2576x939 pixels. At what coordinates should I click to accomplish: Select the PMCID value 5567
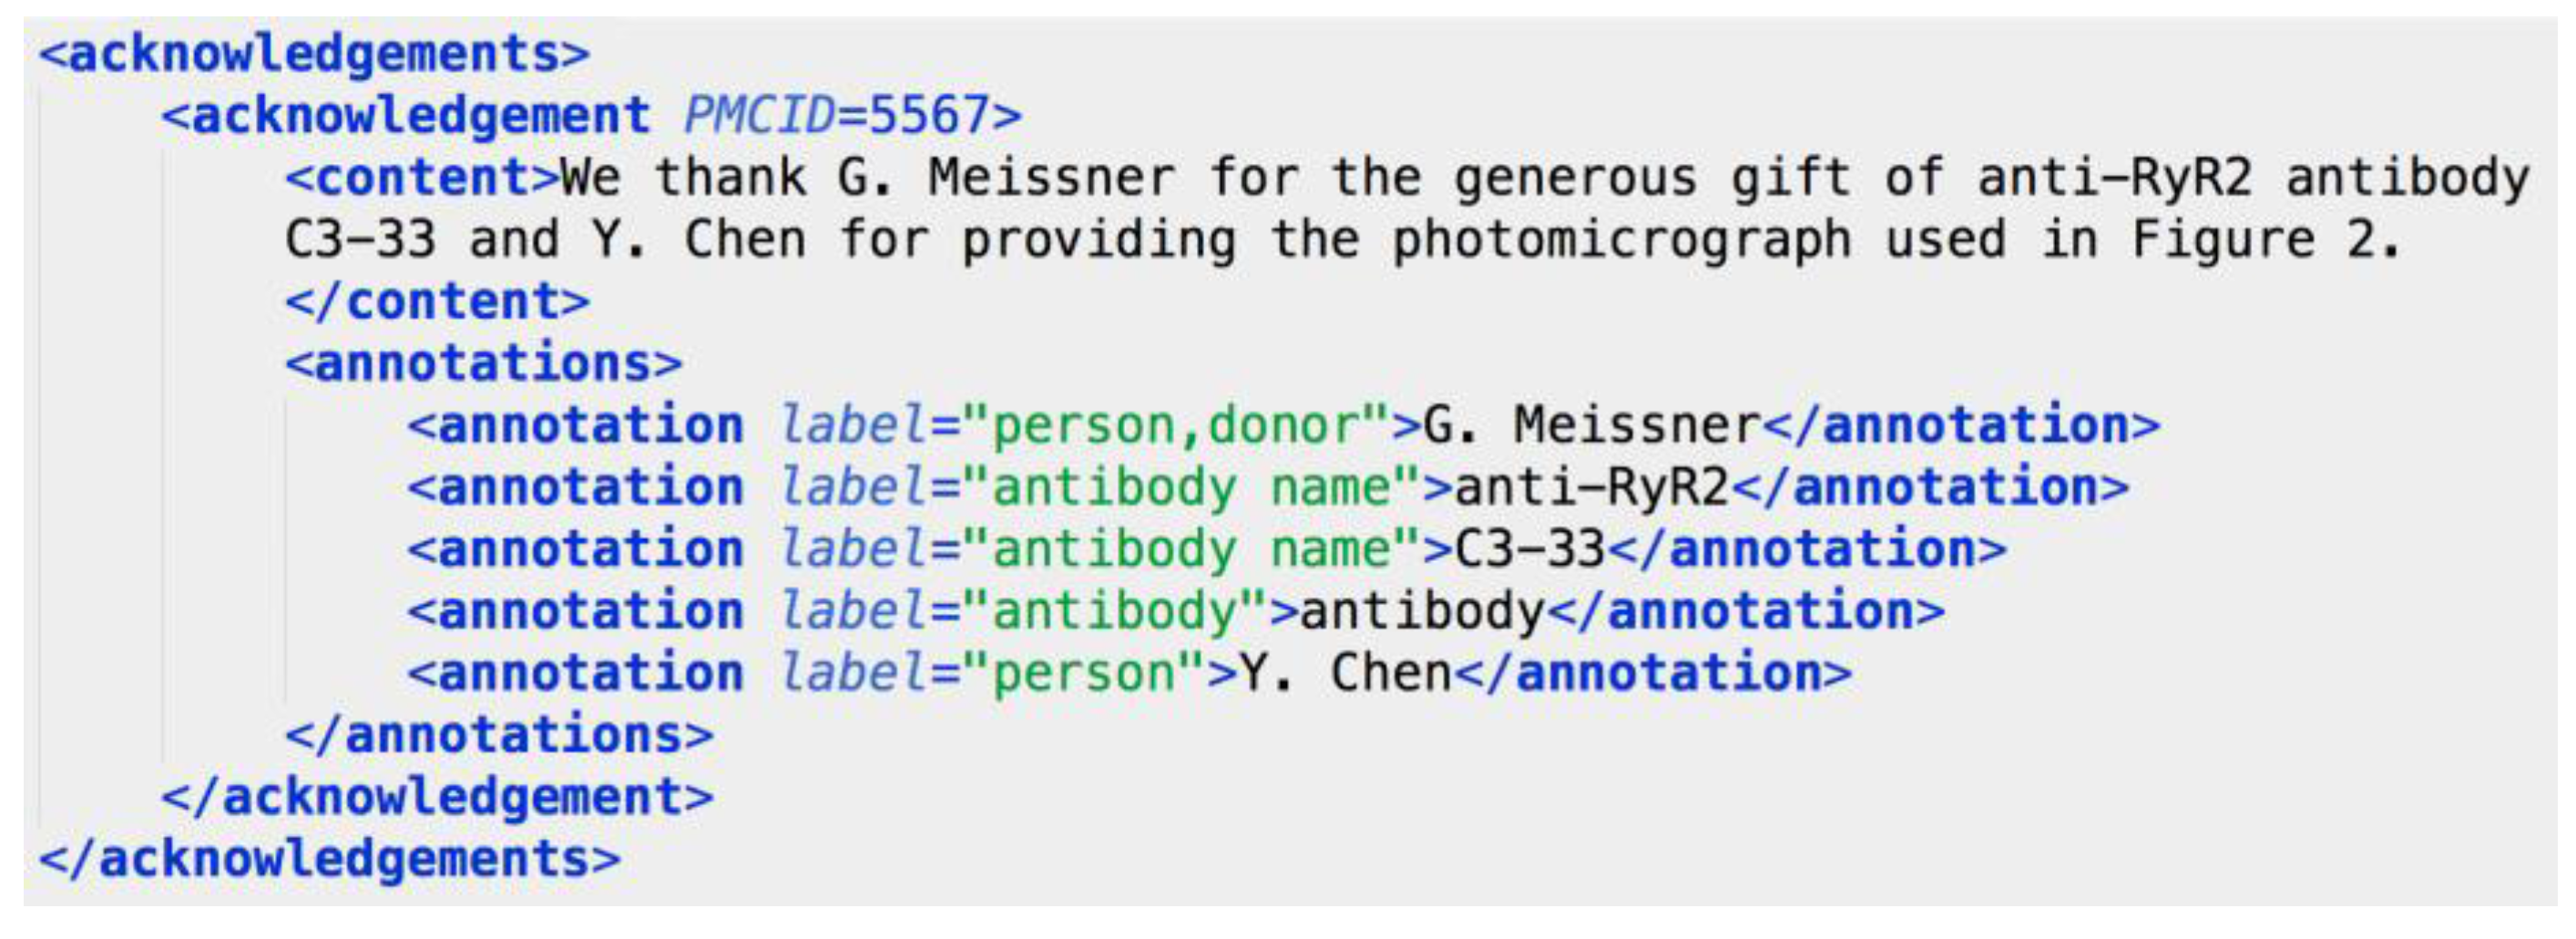pos(929,116)
